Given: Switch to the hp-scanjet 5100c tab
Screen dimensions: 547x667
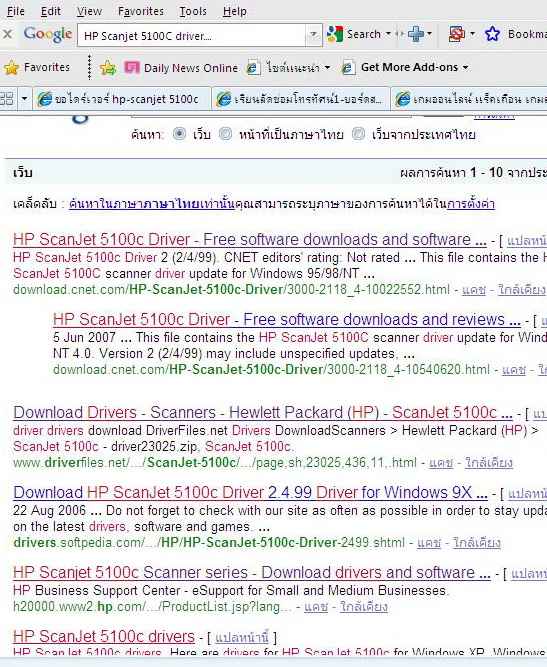Looking at the screenshot, I should click(121, 99).
